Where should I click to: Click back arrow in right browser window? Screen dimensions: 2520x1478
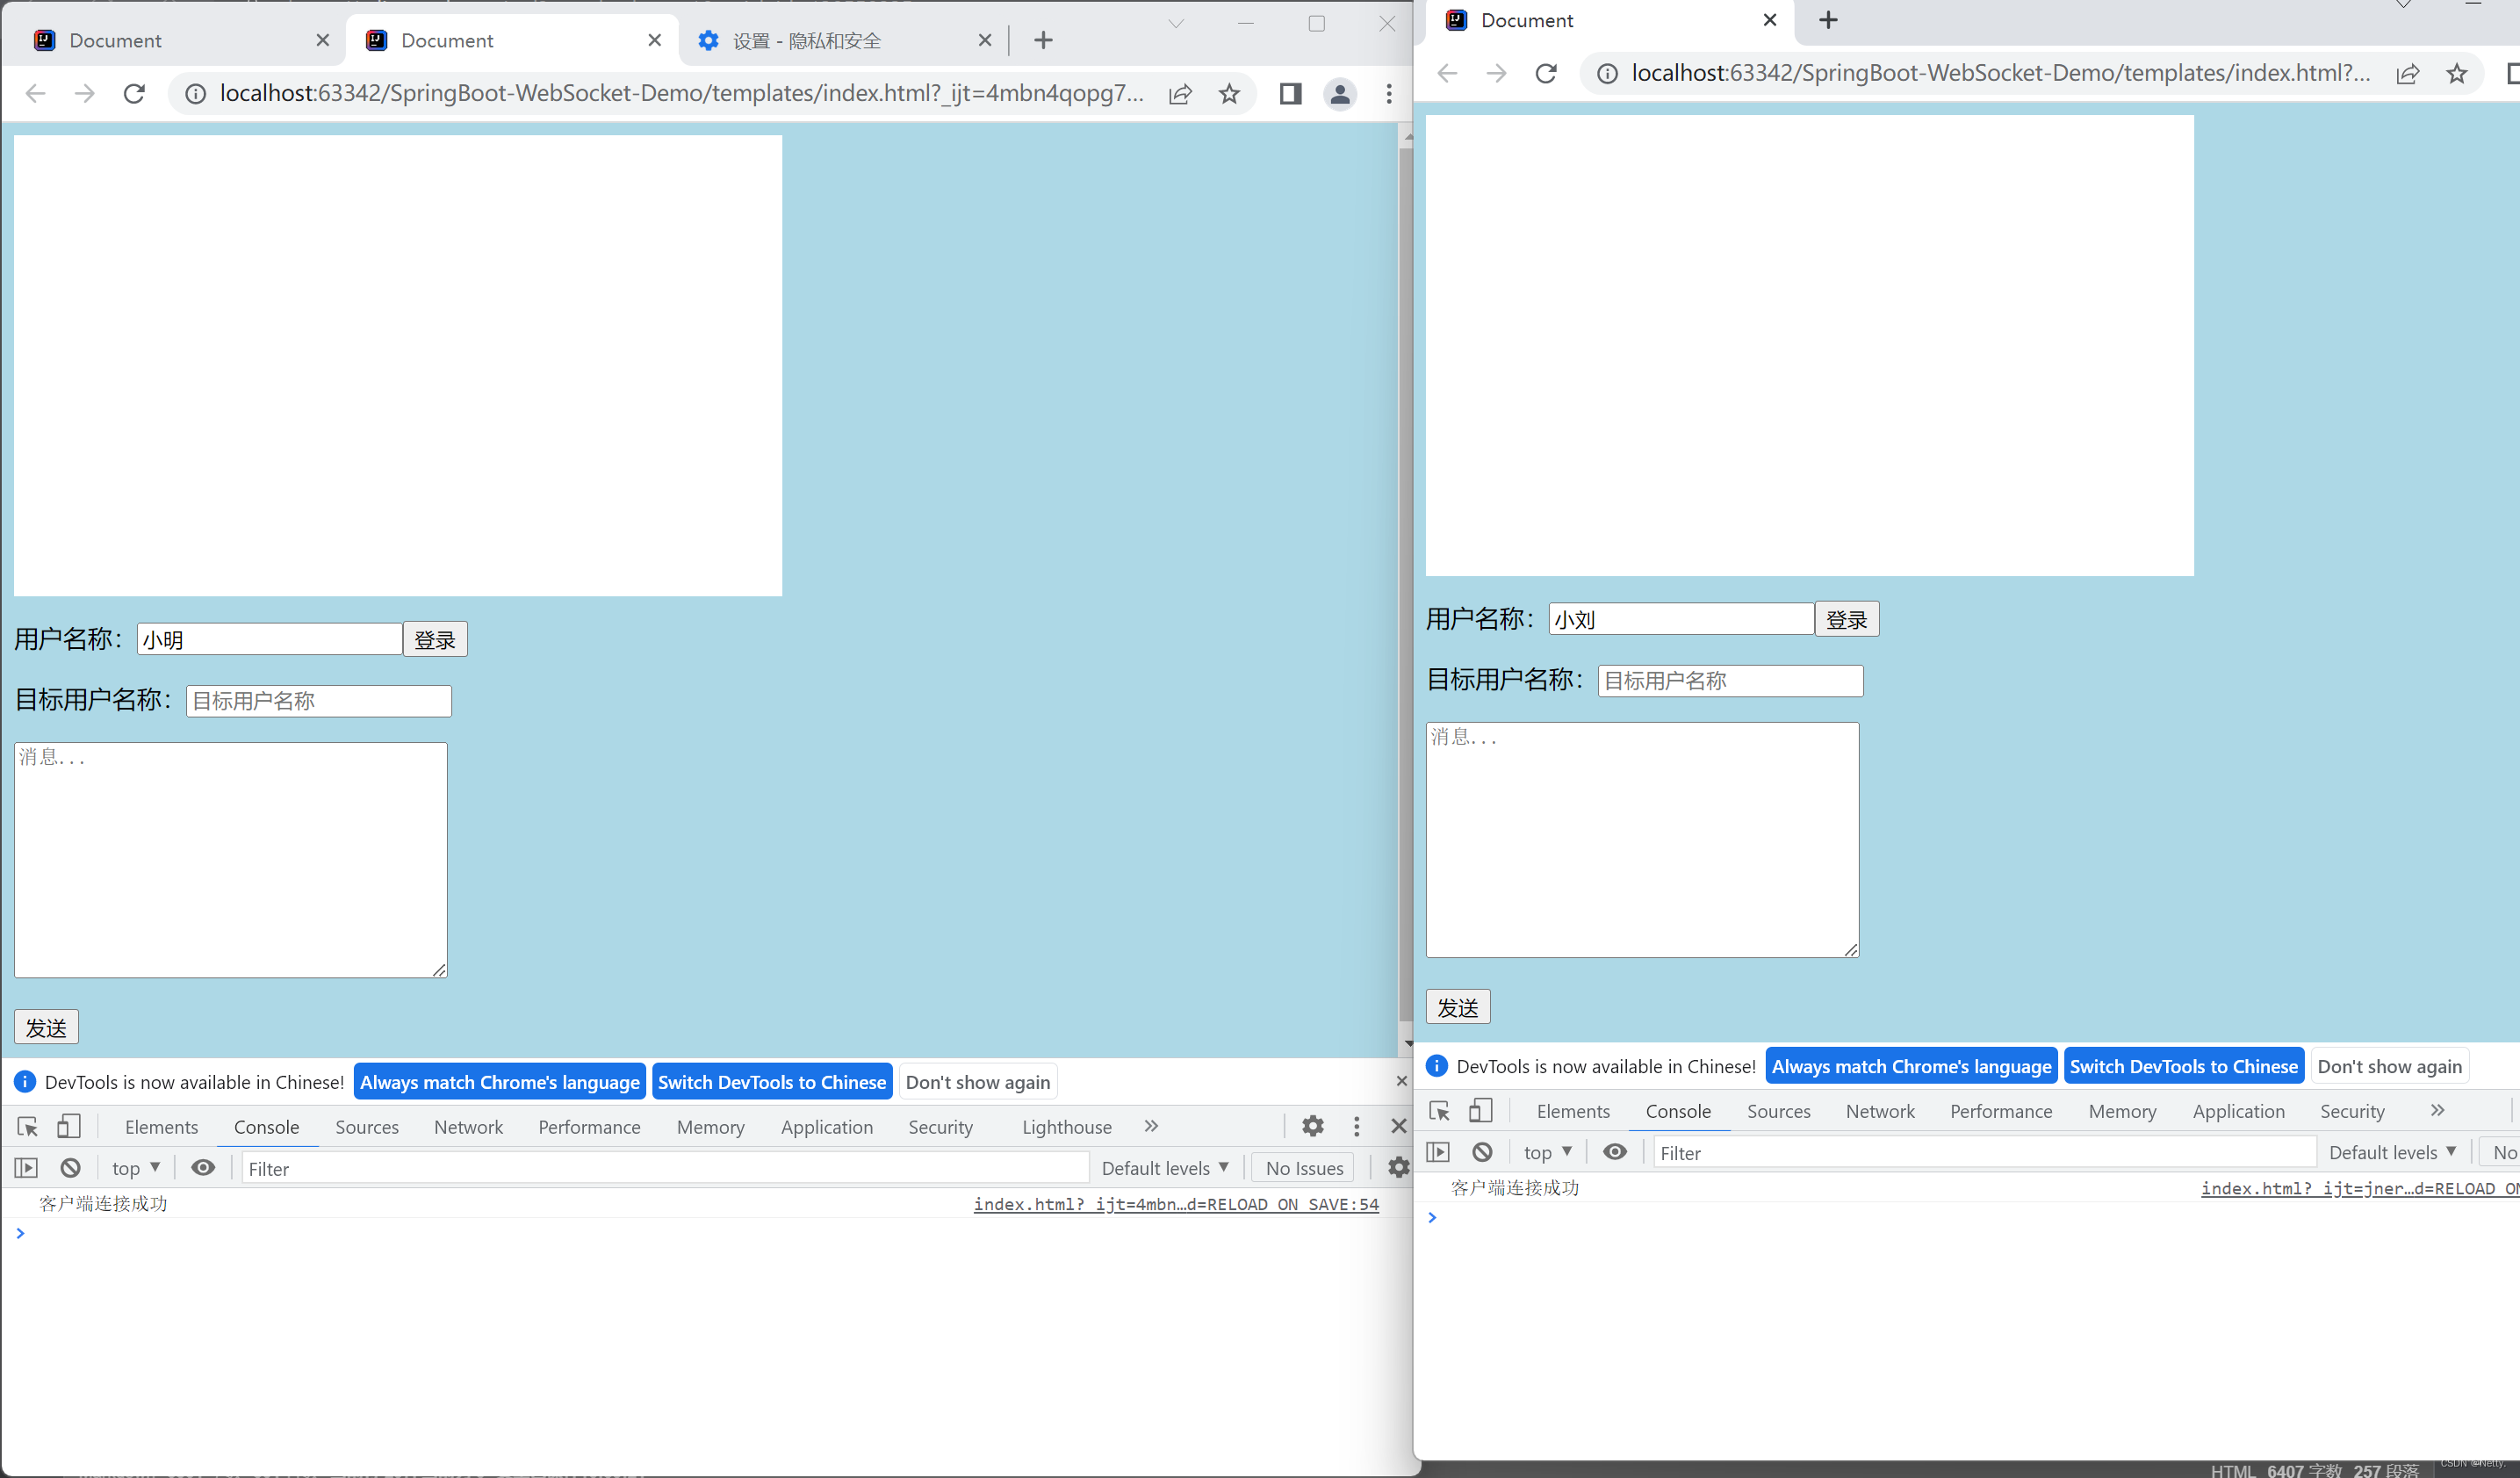point(1447,74)
